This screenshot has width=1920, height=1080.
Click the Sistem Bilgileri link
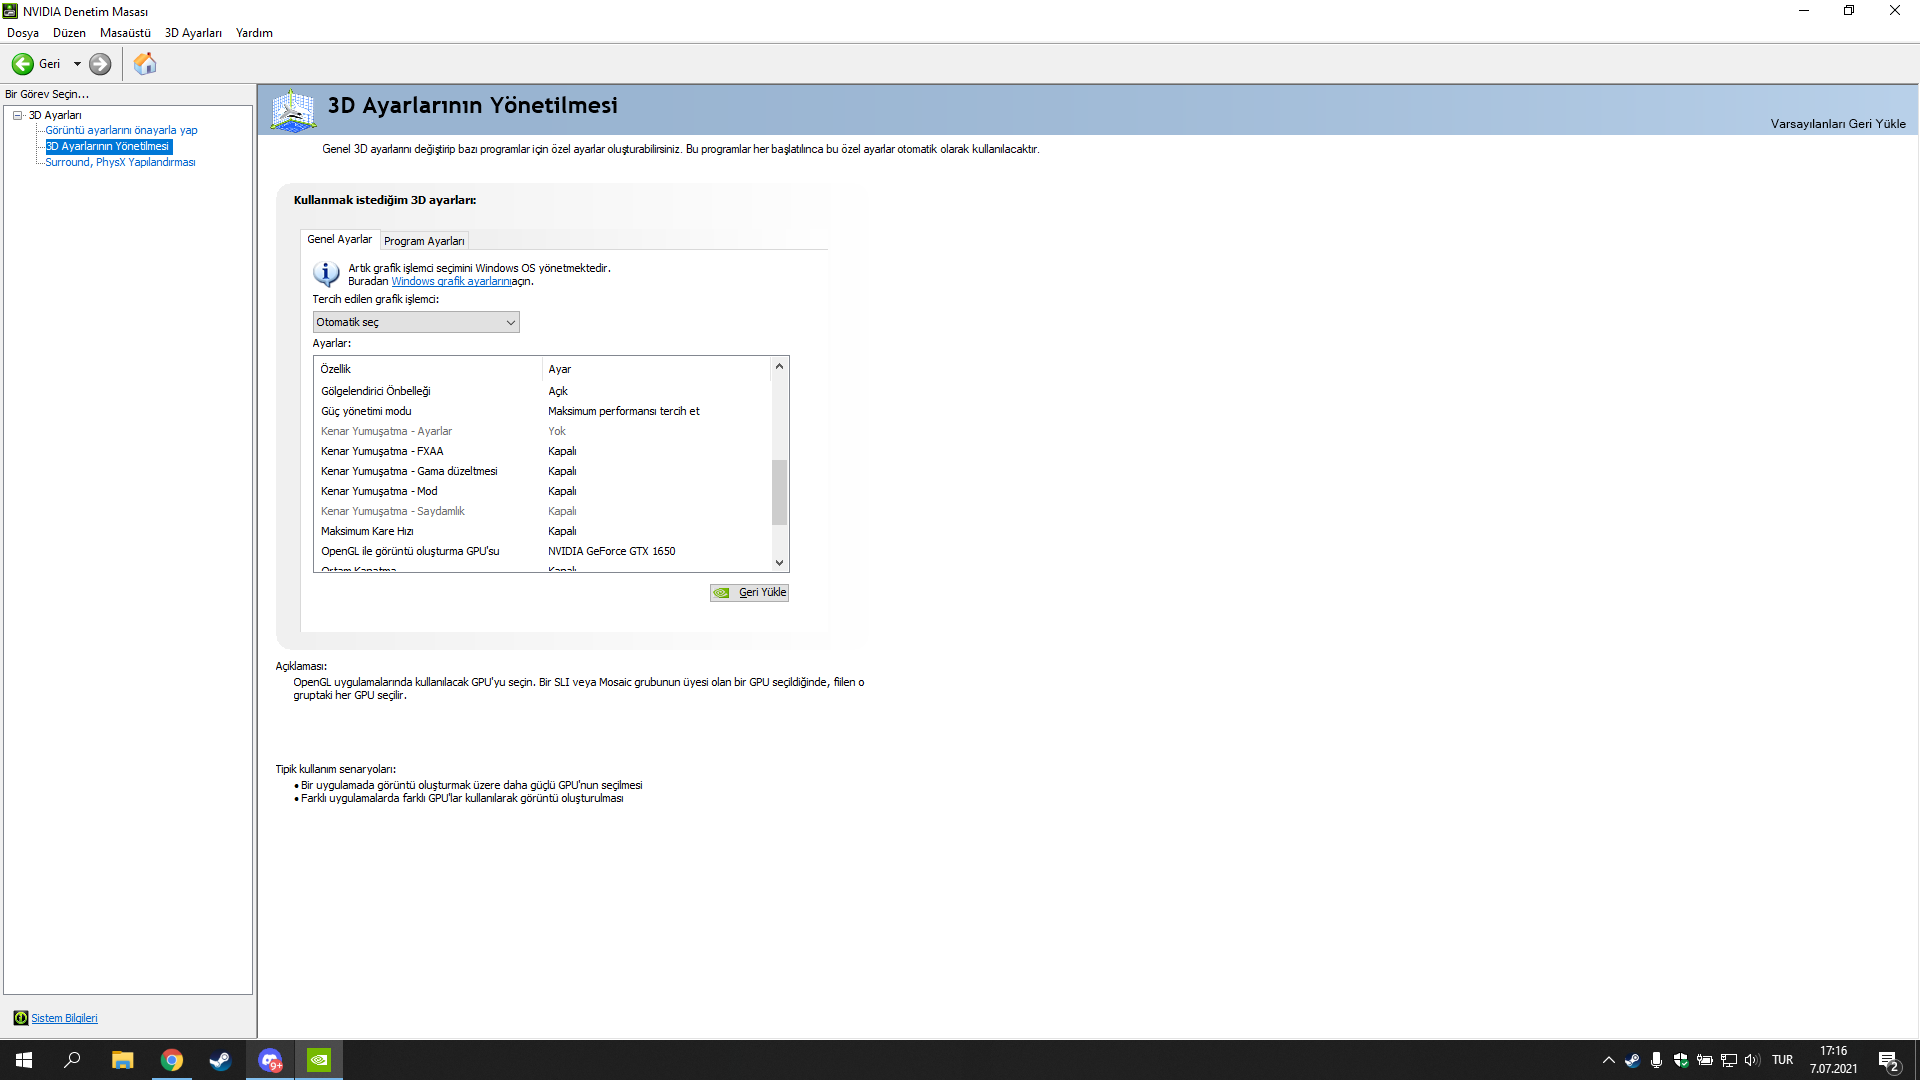click(x=64, y=1018)
